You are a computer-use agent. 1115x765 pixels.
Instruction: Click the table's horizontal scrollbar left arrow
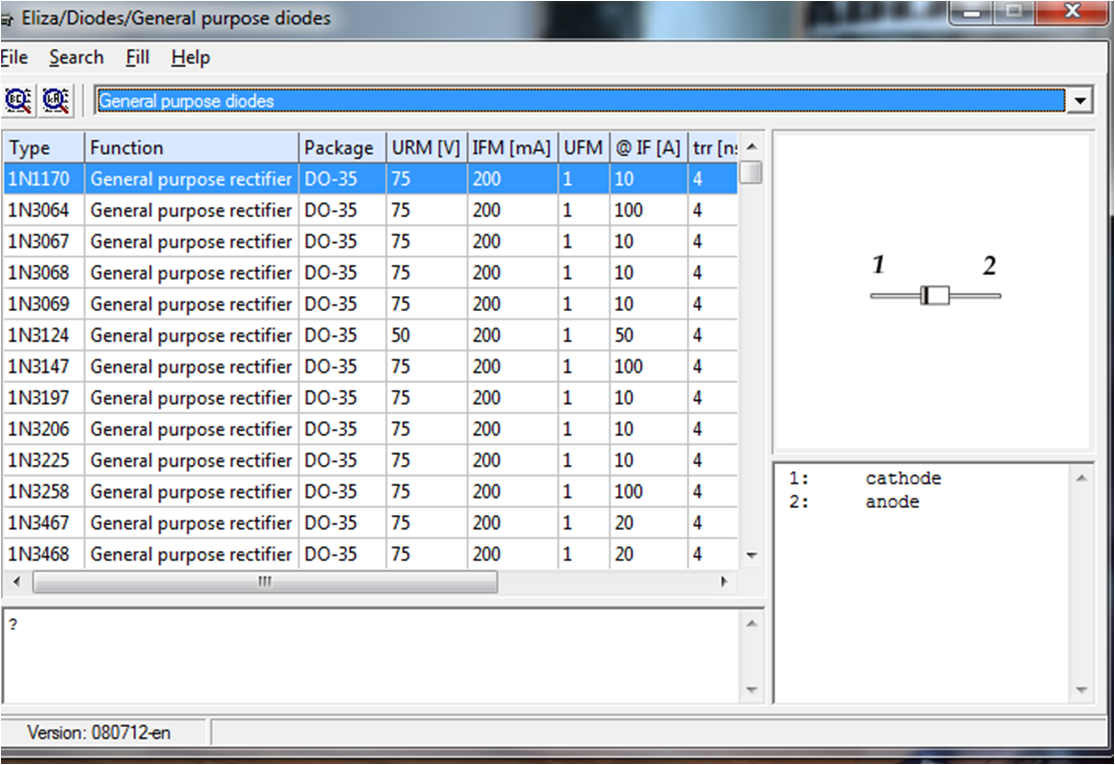[x=17, y=582]
